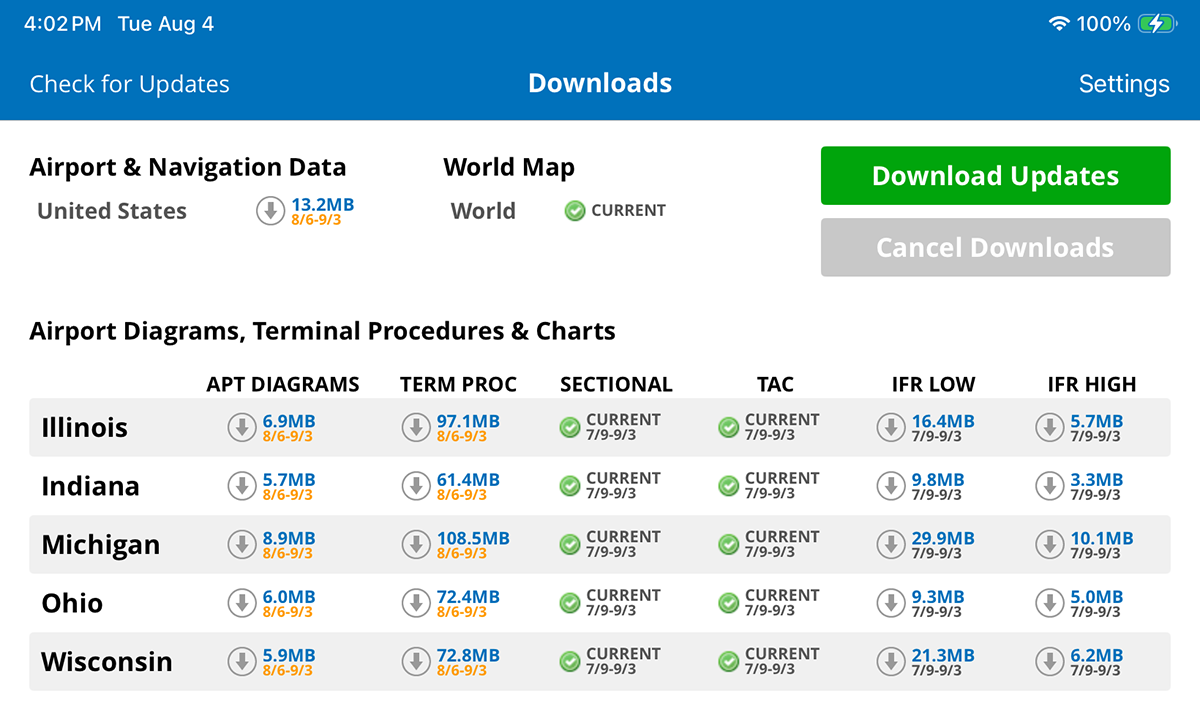Select the Illinois row label

click(85, 428)
